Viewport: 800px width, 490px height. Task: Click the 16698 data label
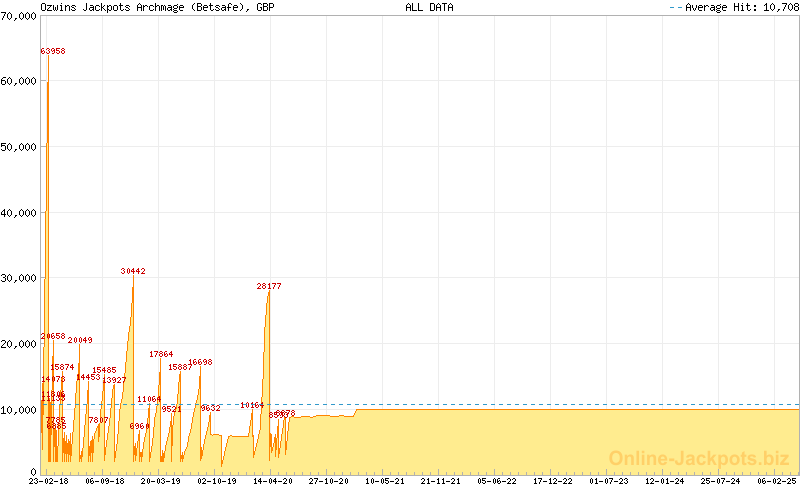(x=200, y=362)
